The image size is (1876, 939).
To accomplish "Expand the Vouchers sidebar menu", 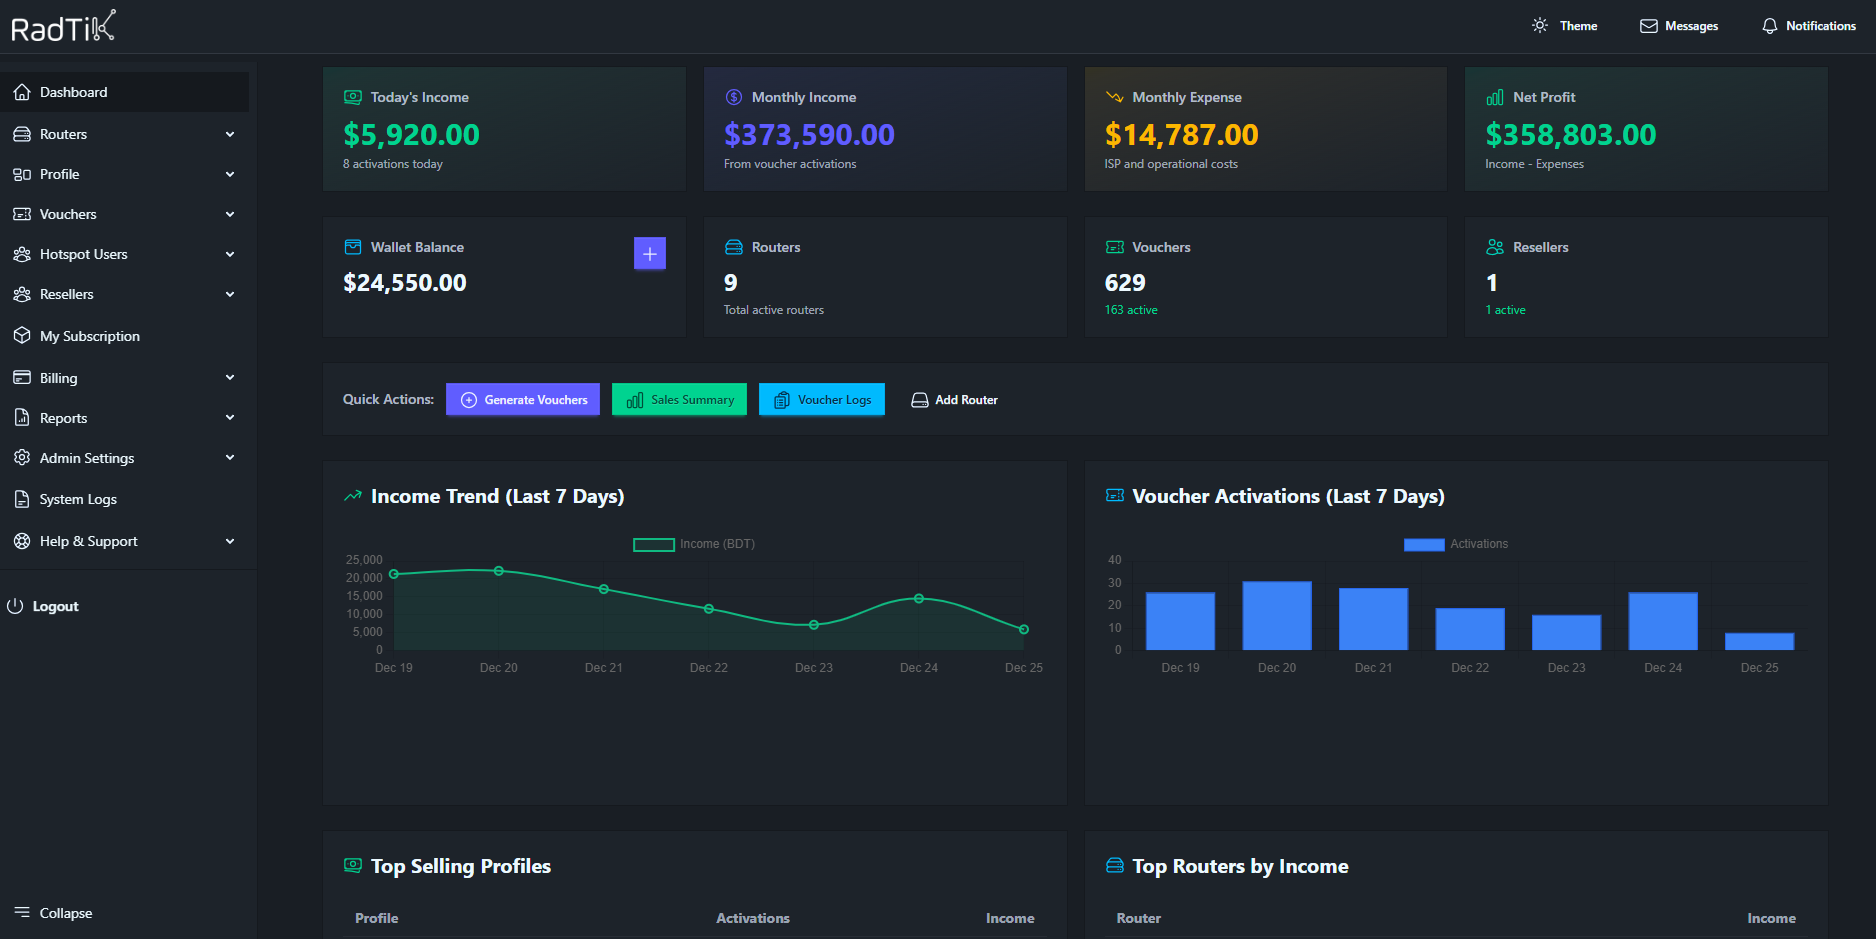I will pyautogui.click(x=126, y=213).
